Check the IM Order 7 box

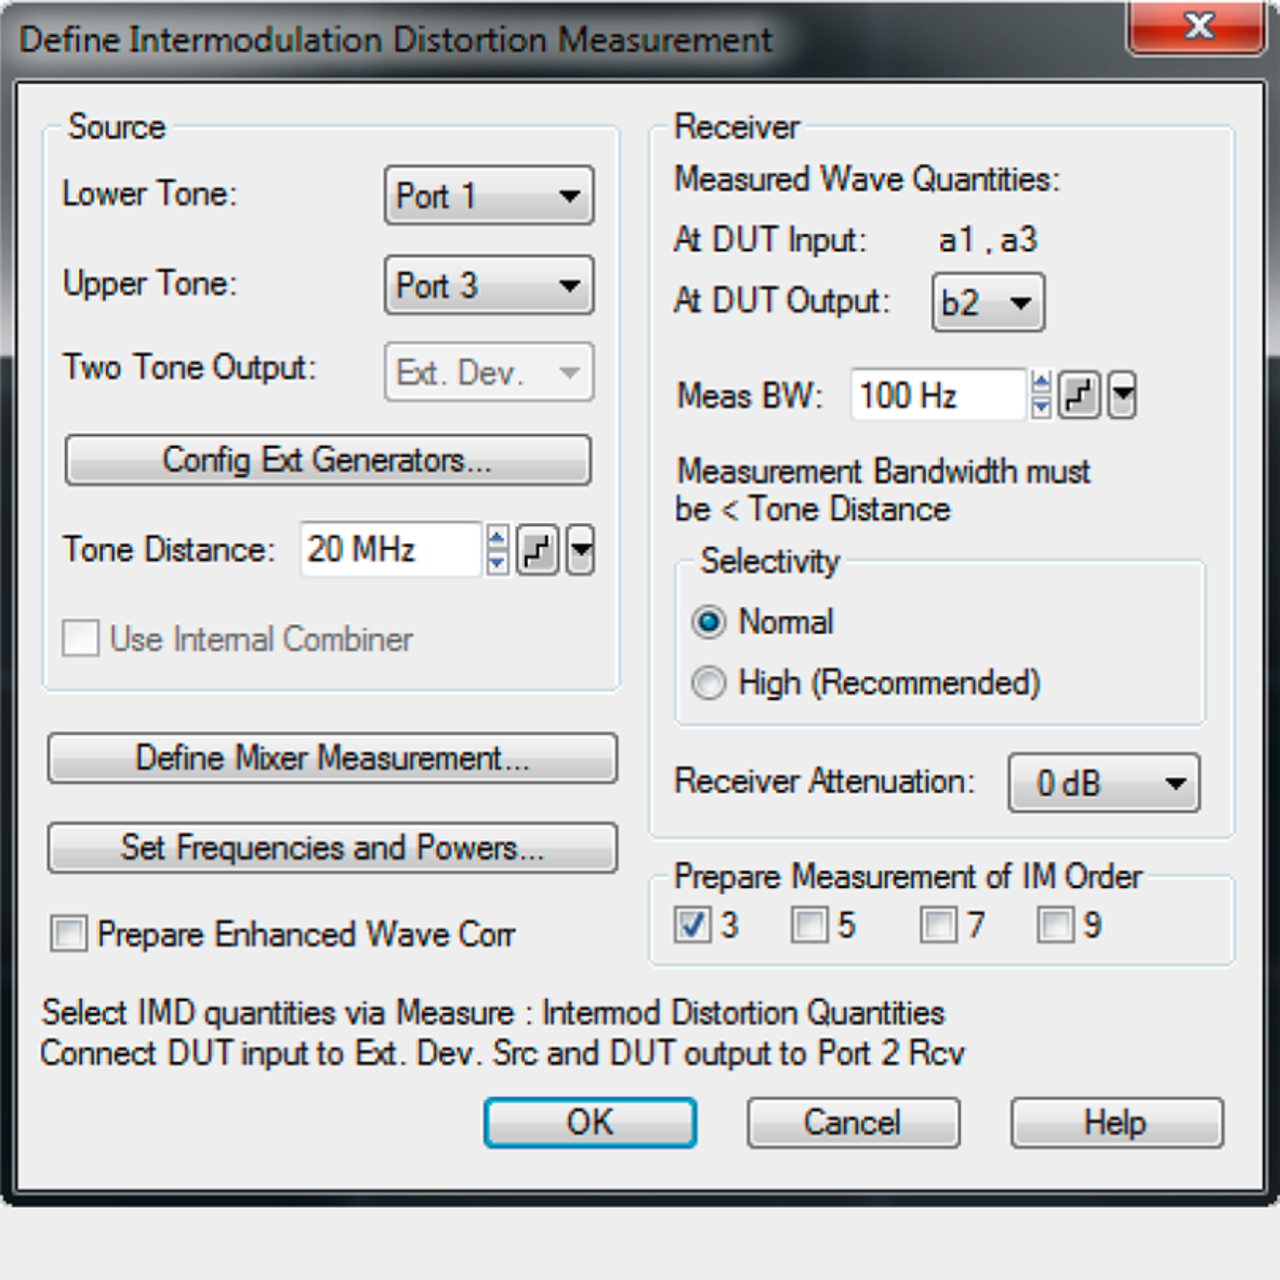coord(938,925)
